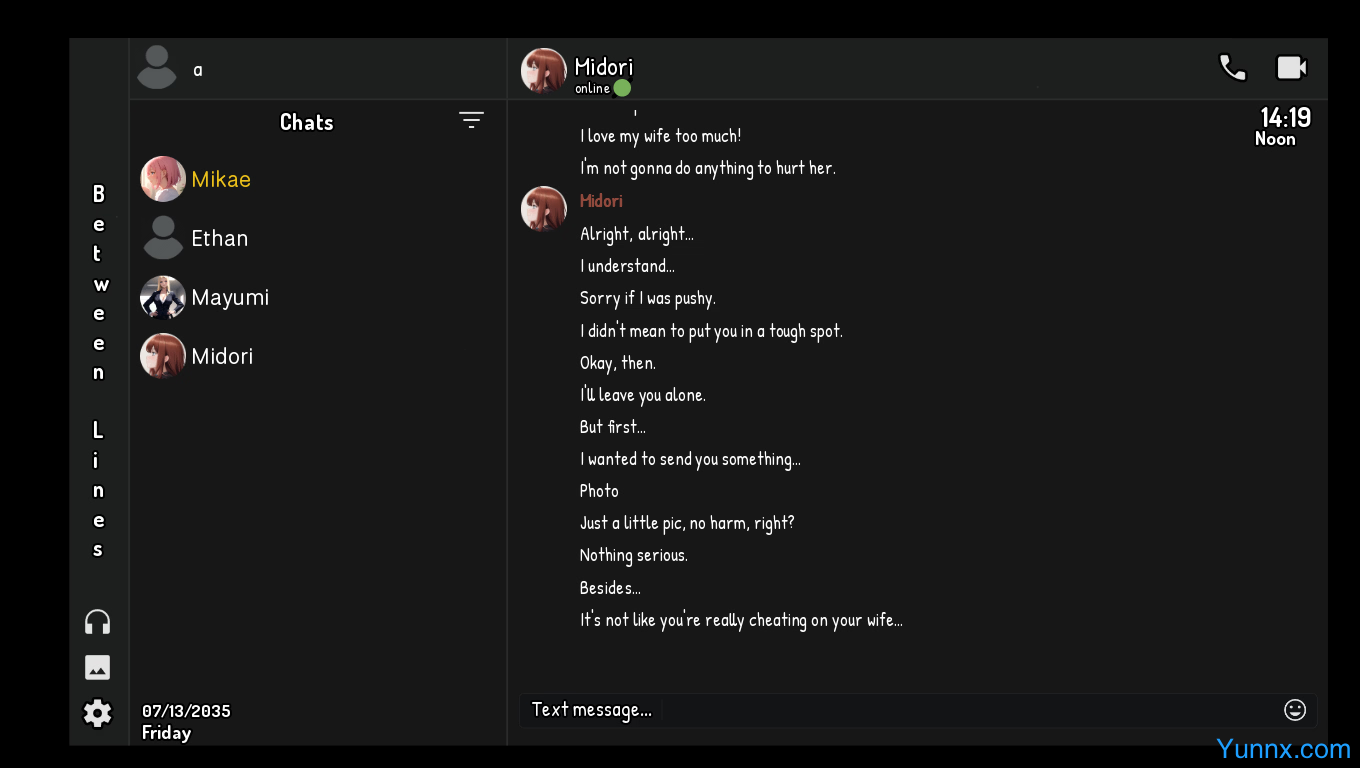This screenshot has width=1360, height=768.
Task: Click Midori's name in conversation header
Action: [x=603, y=66]
